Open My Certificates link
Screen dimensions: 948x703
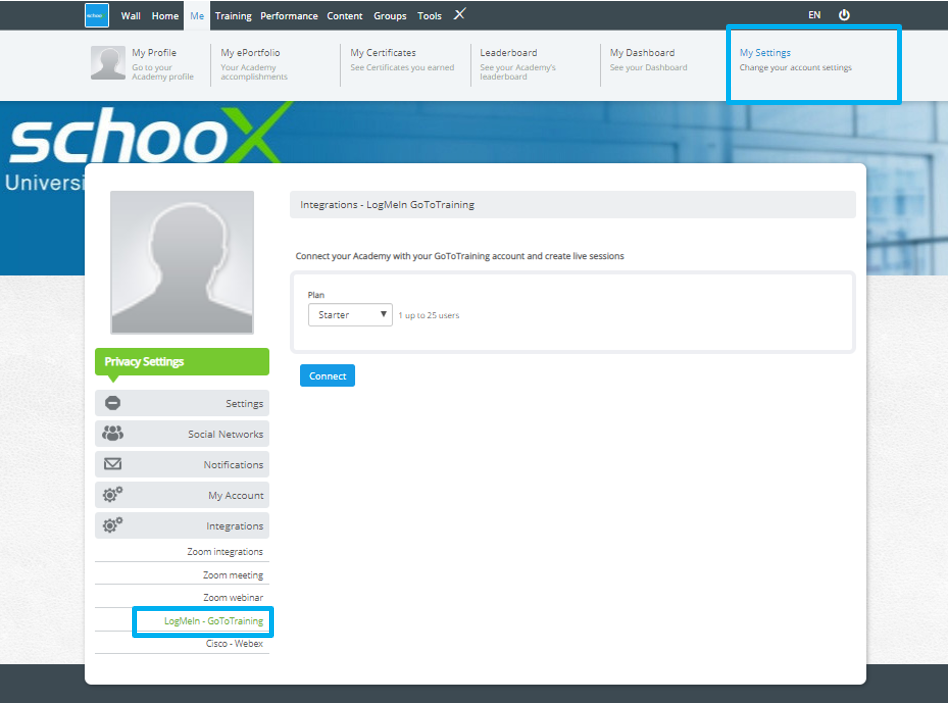pos(383,53)
